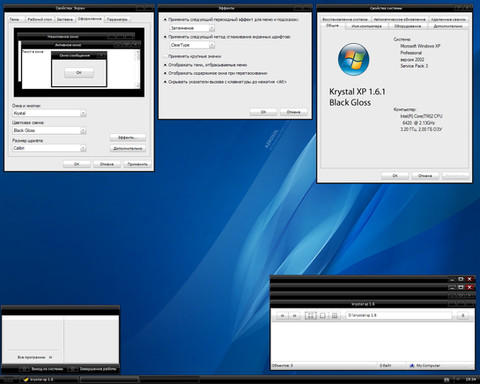Open the Дополнительно tab in System Properties
The image size is (480, 384).
point(448,26)
